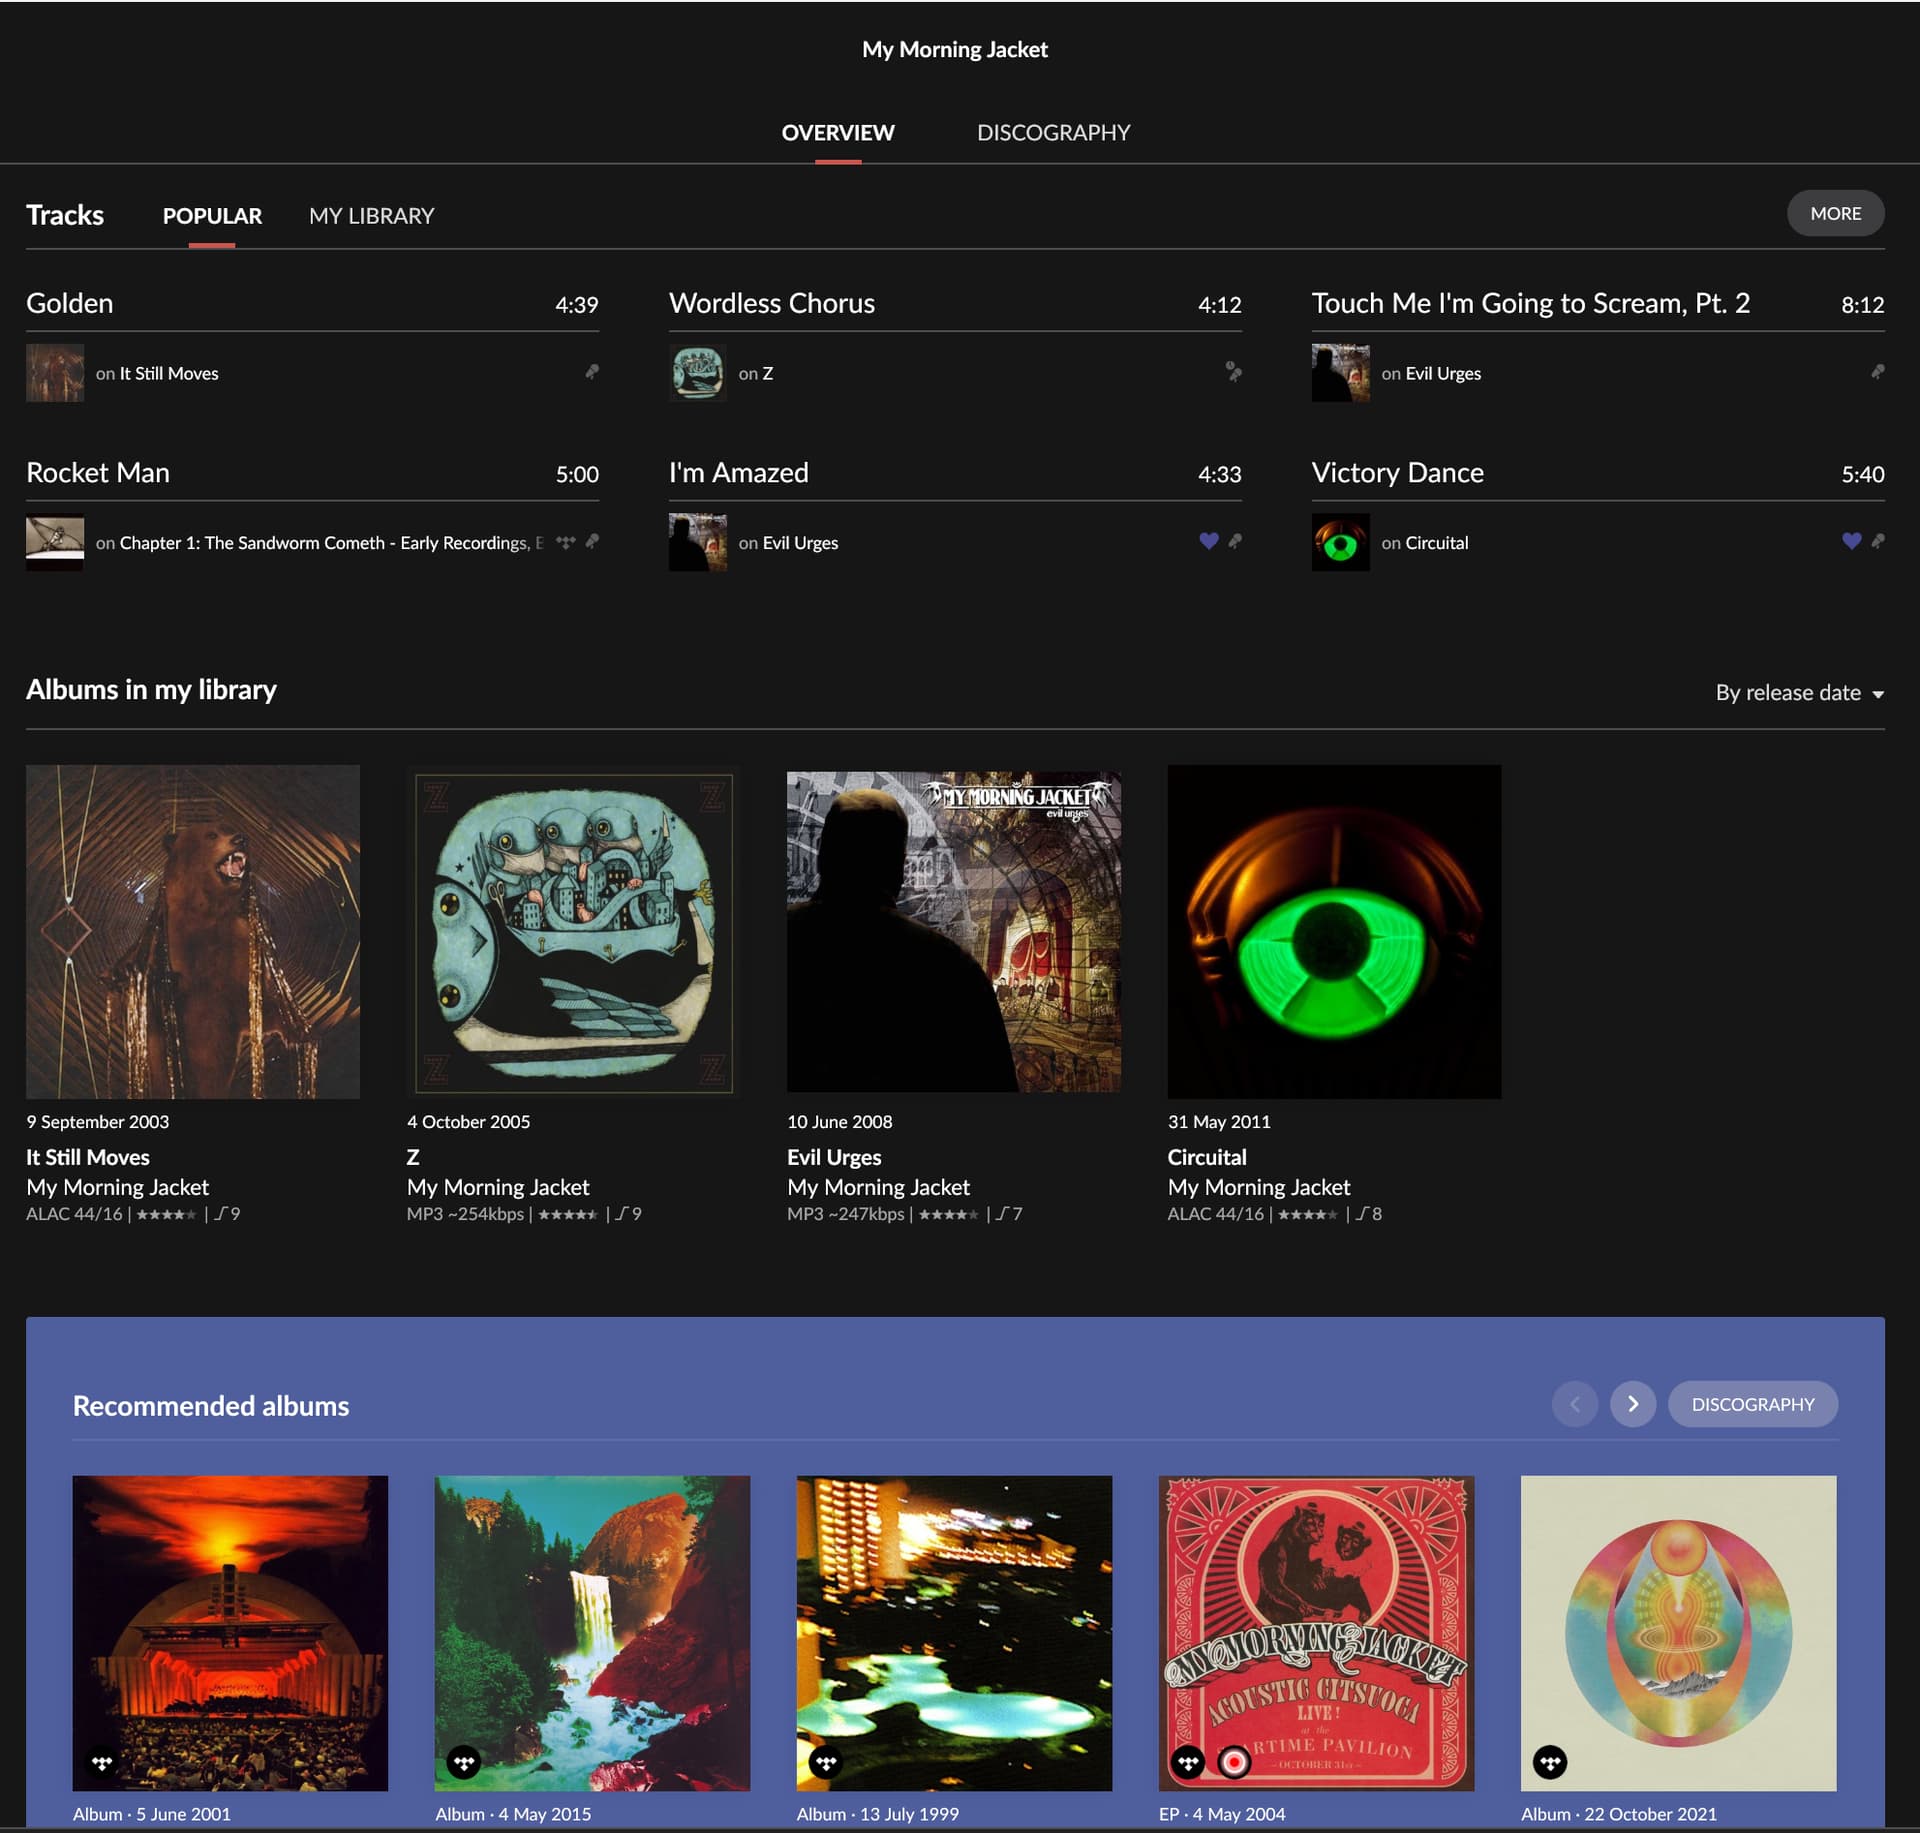Open the recommended album from 5 June 2001
The width and height of the screenshot is (1920, 1833).
click(230, 1632)
